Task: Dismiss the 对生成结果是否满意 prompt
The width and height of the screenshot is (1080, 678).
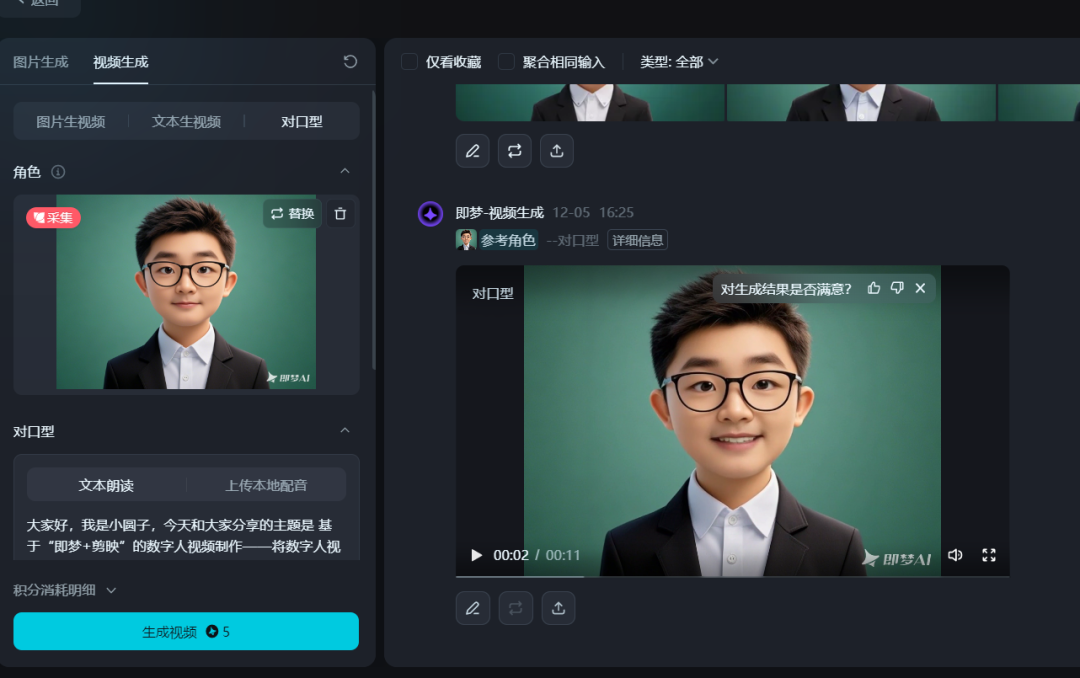Action: click(x=920, y=288)
